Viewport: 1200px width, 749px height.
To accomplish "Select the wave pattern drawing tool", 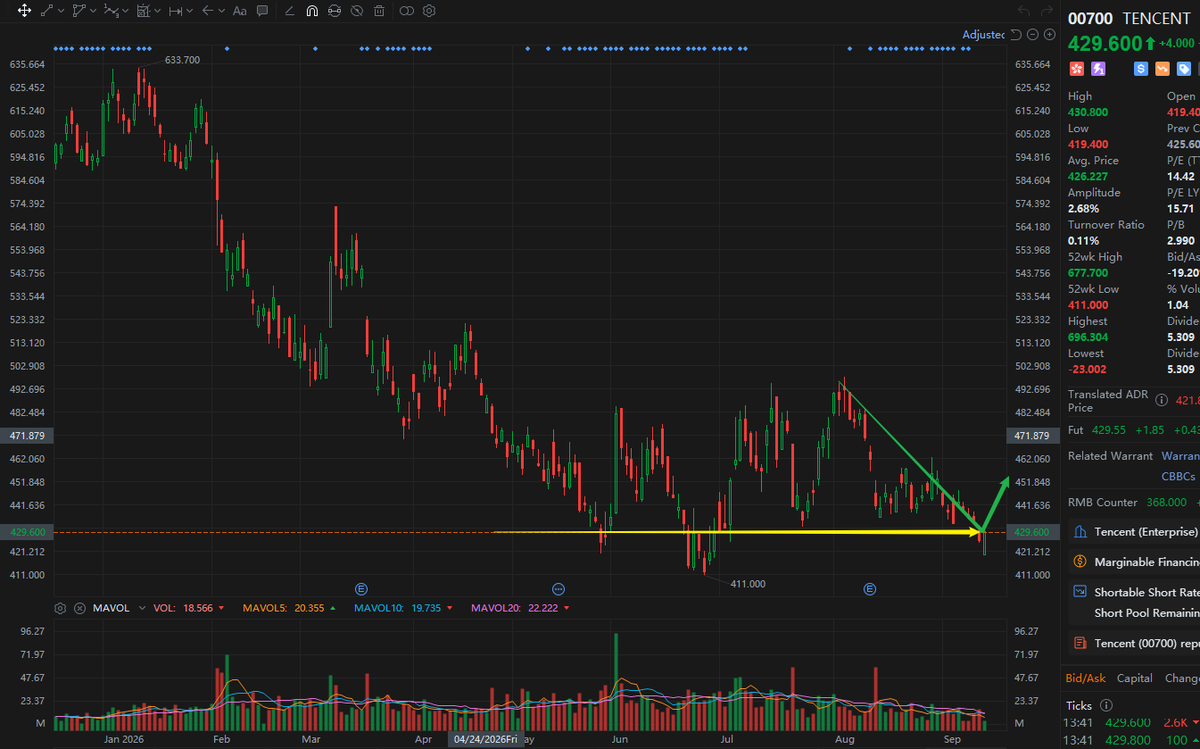I will point(111,12).
